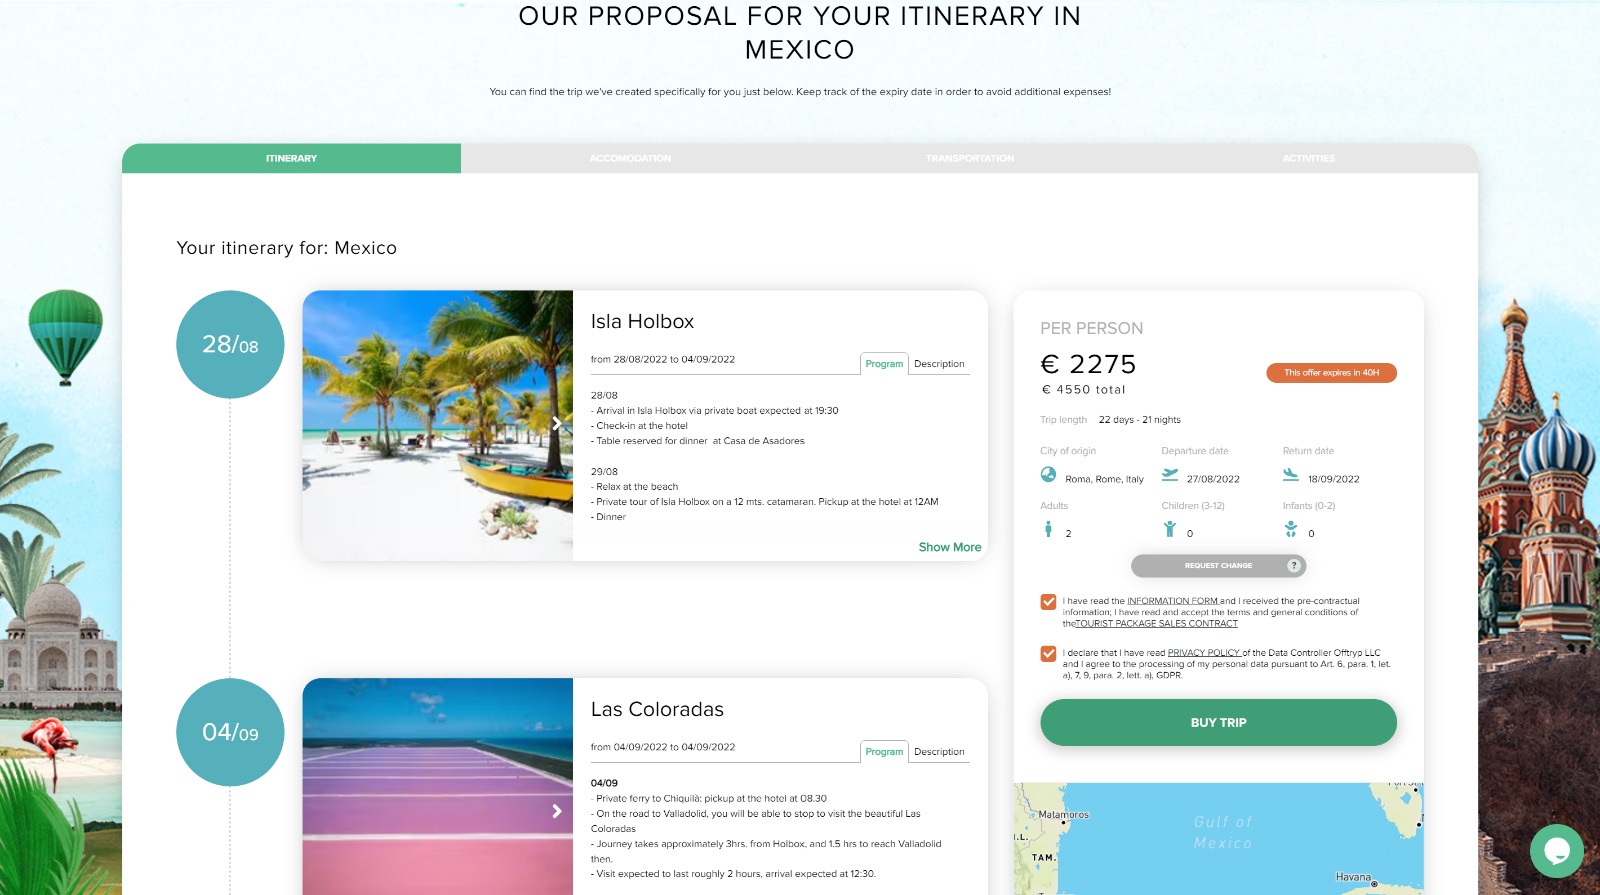Click the globe icon beside Roma, Rome
Image resolution: width=1600 pixels, height=895 pixels.
coord(1048,475)
